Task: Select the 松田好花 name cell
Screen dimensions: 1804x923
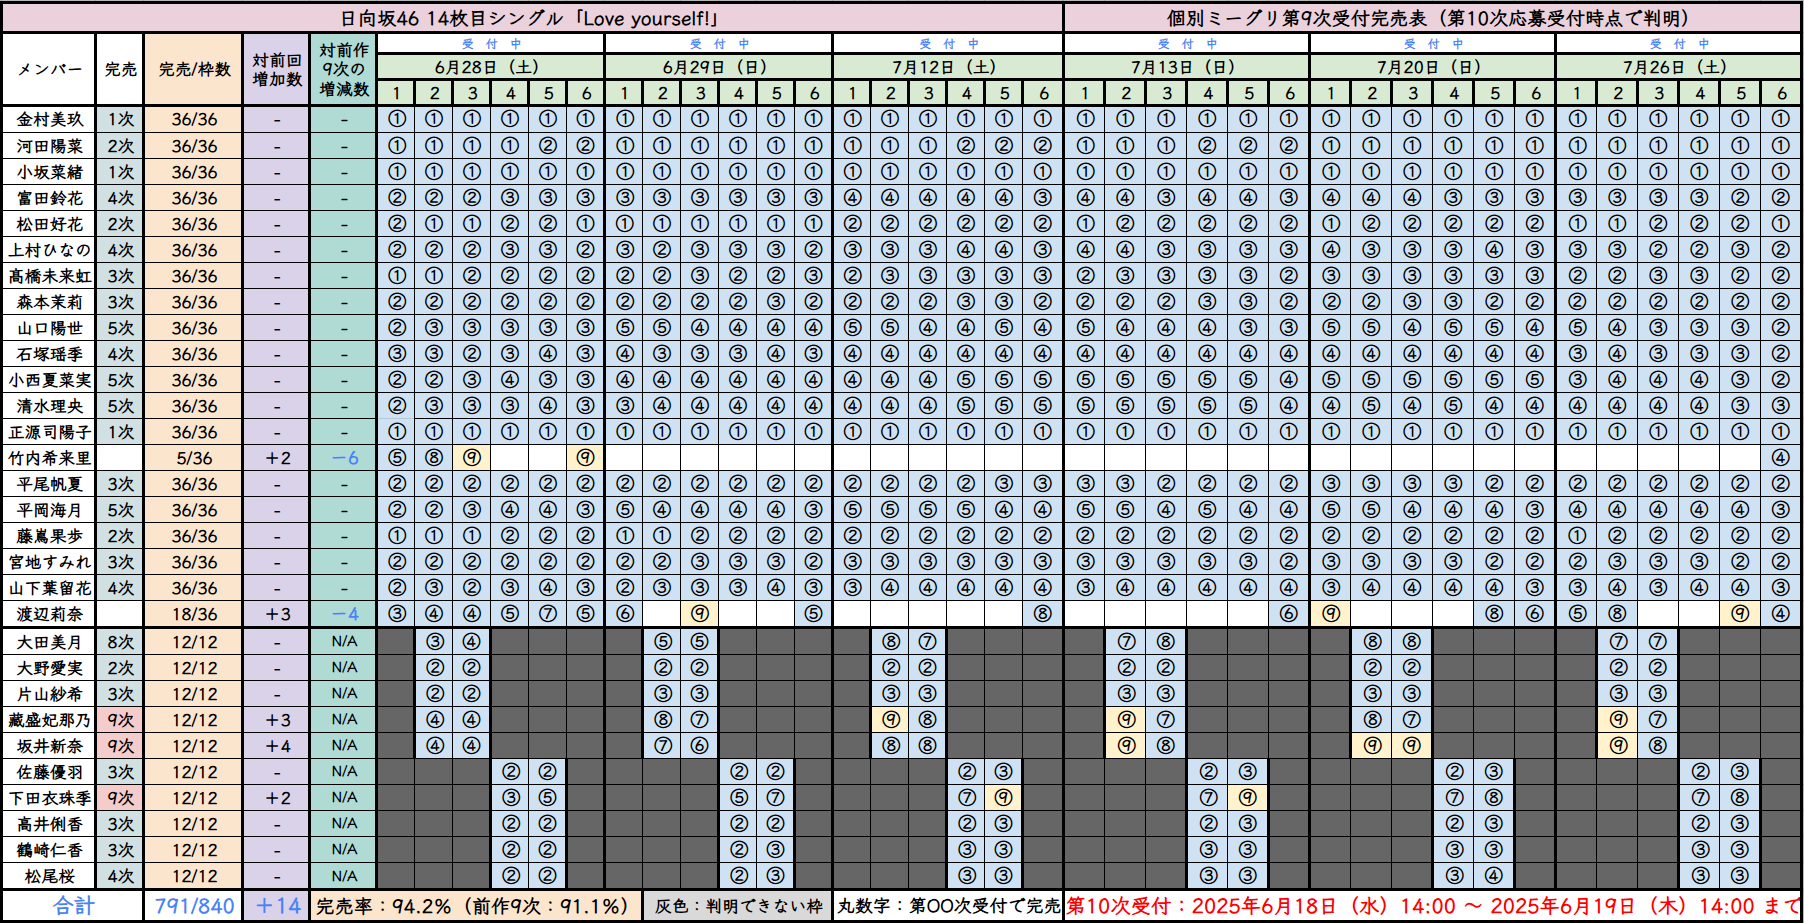Action: [49, 224]
